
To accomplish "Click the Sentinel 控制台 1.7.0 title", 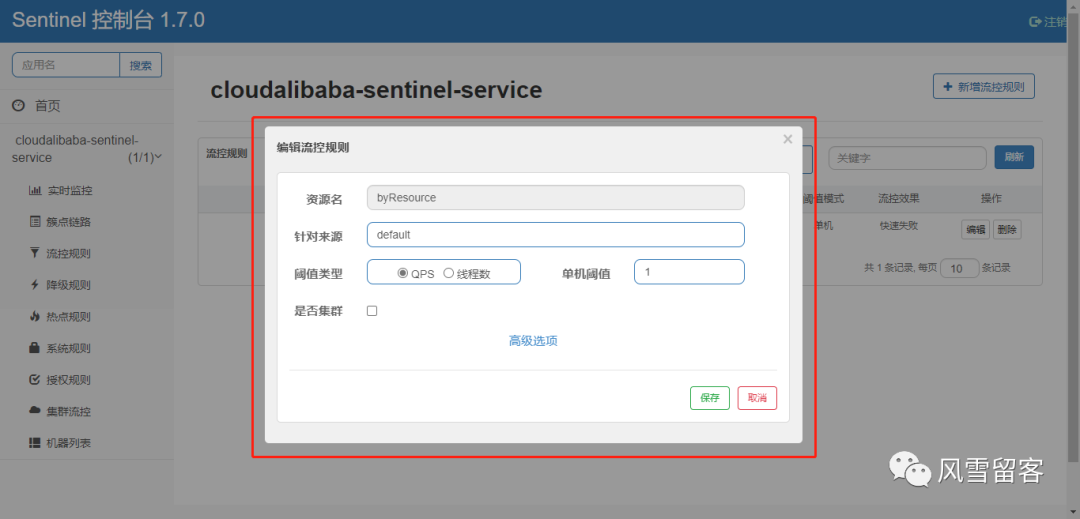I will [x=108, y=21].
